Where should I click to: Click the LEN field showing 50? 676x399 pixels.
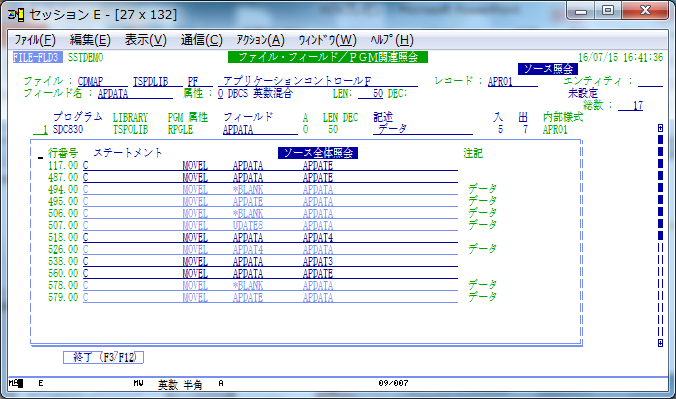[370, 94]
